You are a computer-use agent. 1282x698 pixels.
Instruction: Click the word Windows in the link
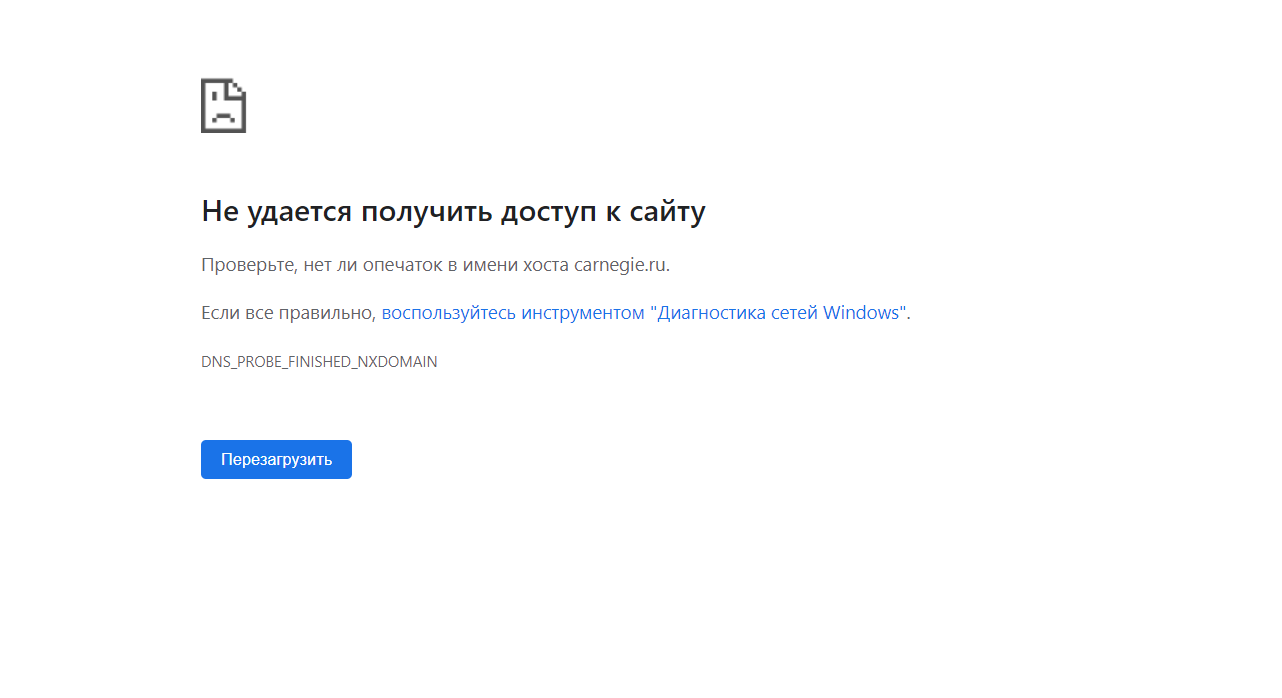(x=863, y=313)
